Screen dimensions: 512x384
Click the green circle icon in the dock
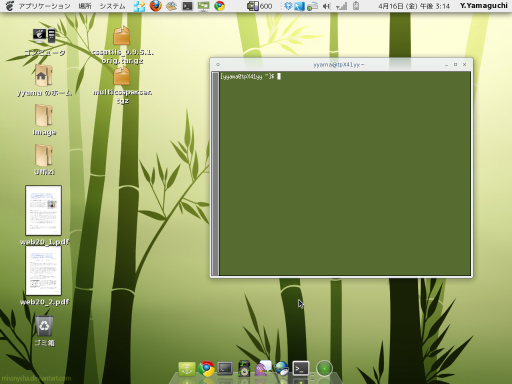(324, 369)
